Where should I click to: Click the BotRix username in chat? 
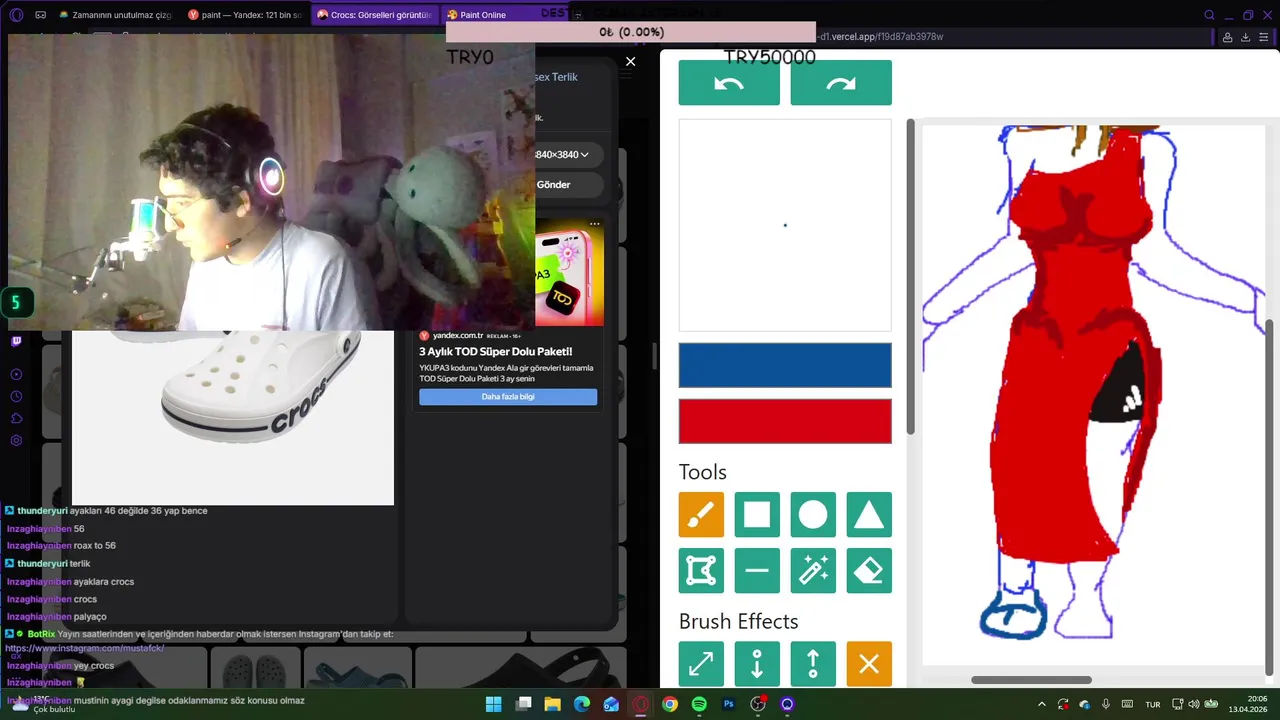point(41,634)
